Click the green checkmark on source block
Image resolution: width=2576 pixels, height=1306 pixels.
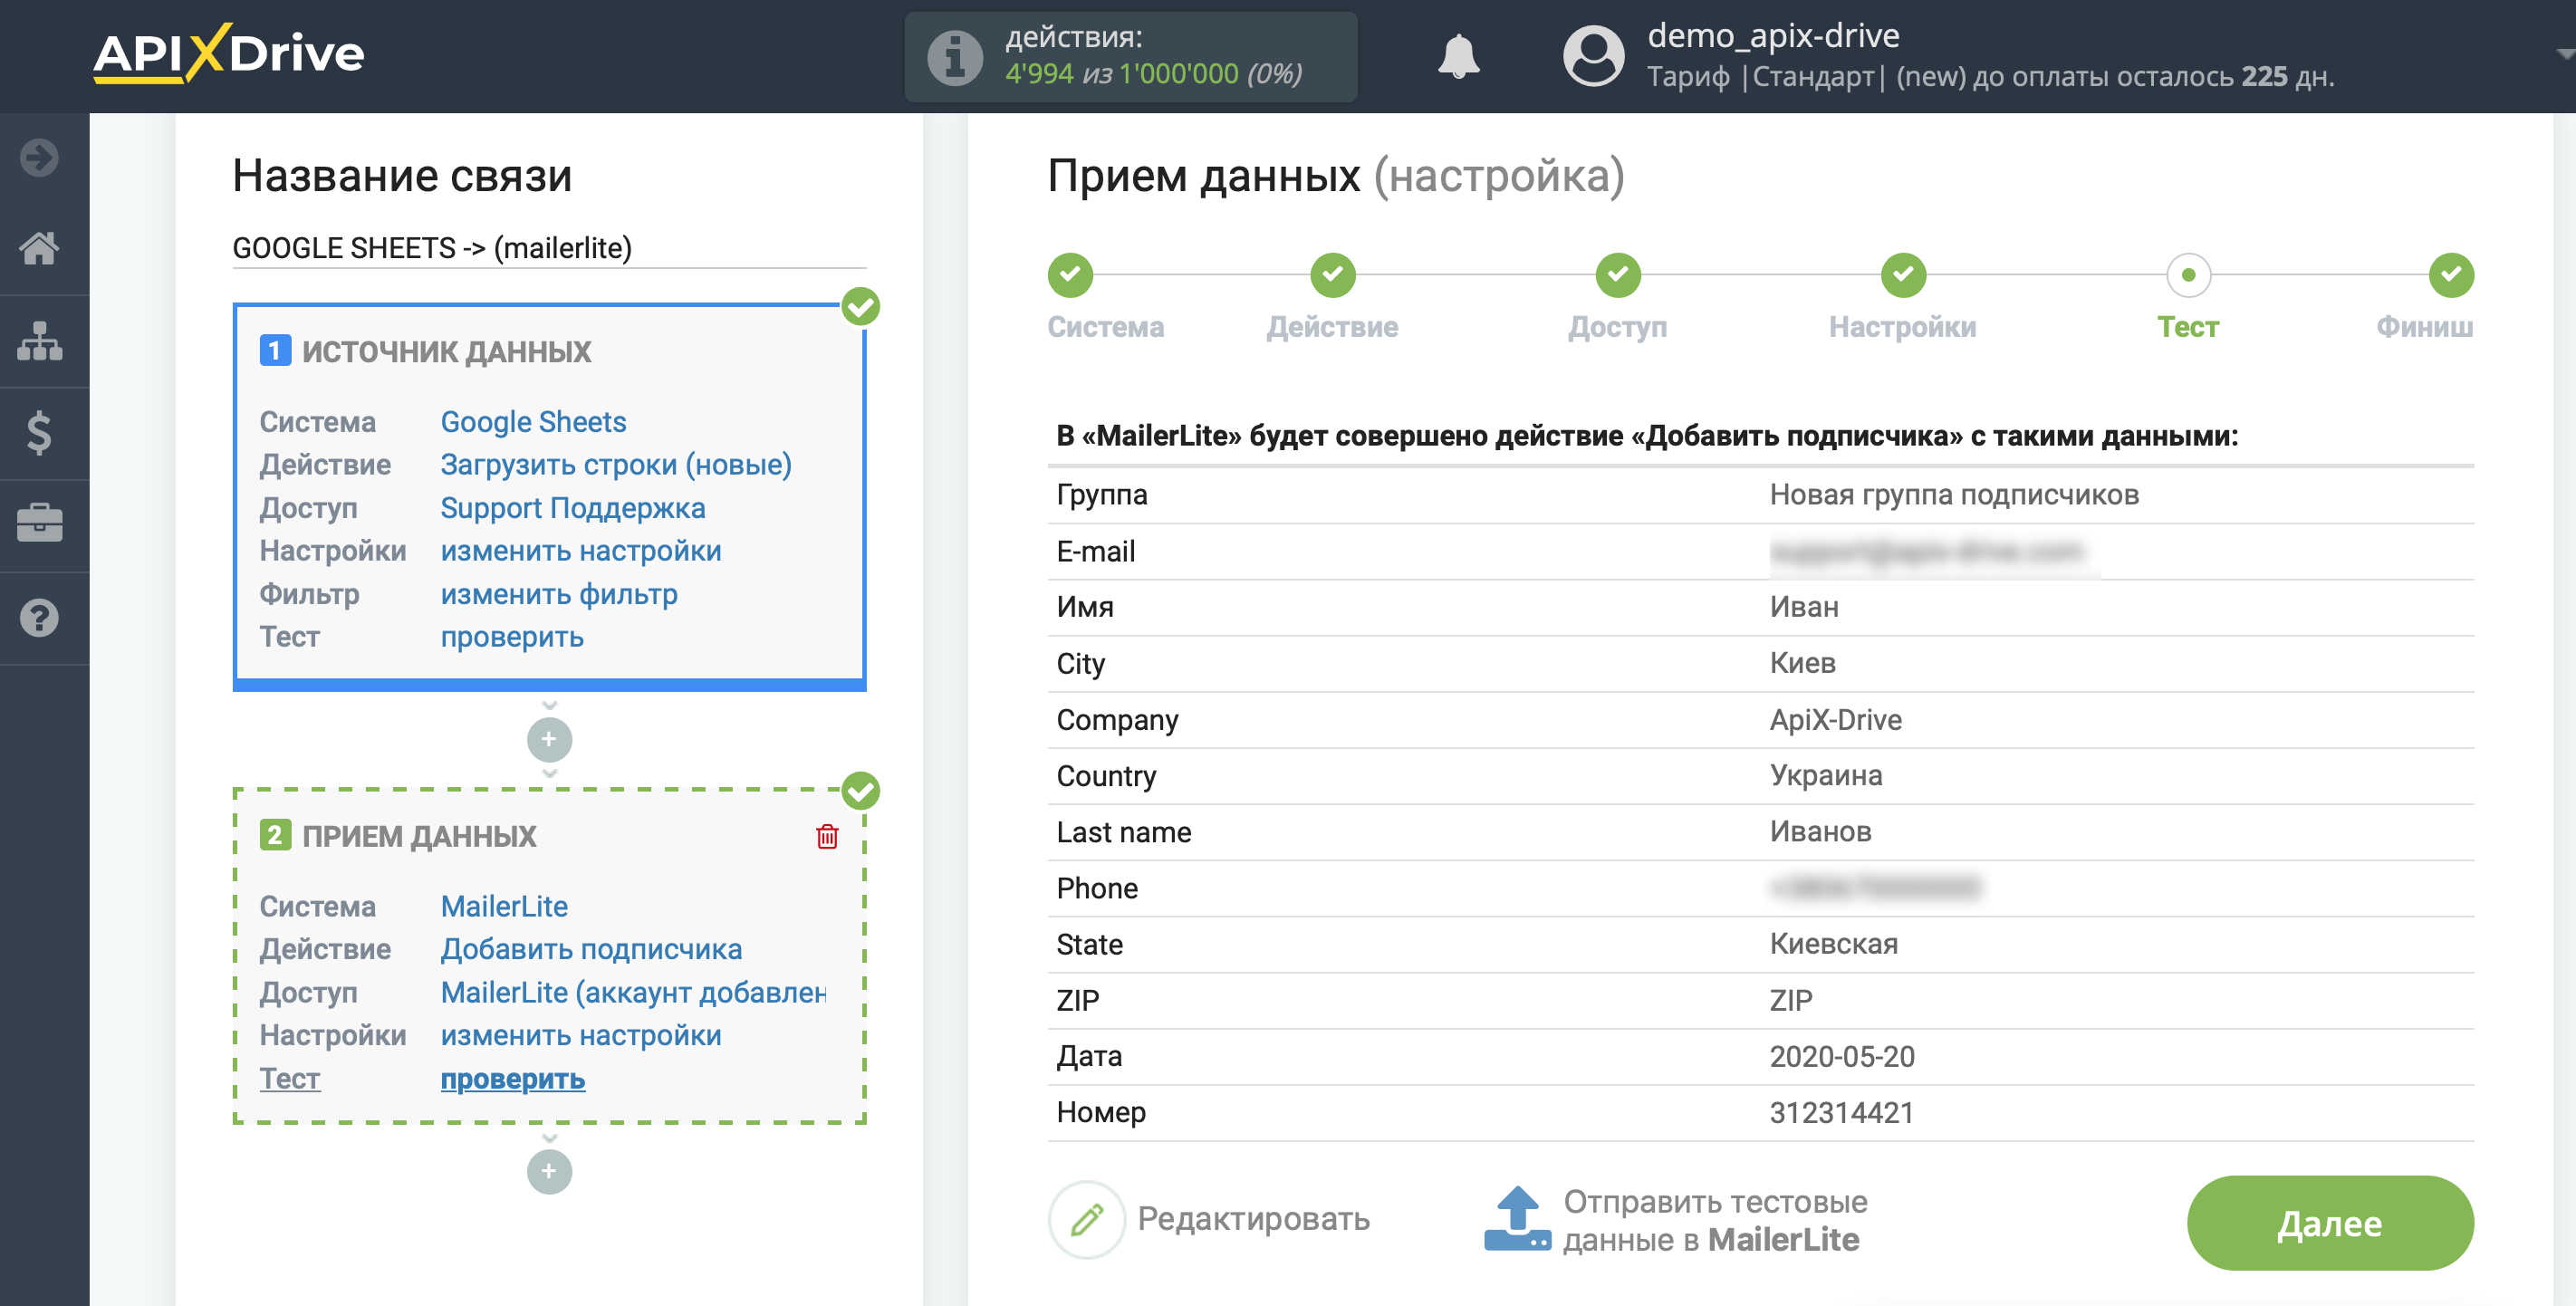(x=860, y=306)
